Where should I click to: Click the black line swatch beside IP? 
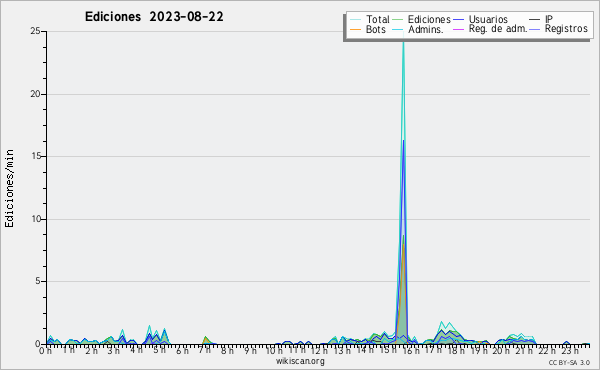(x=535, y=20)
